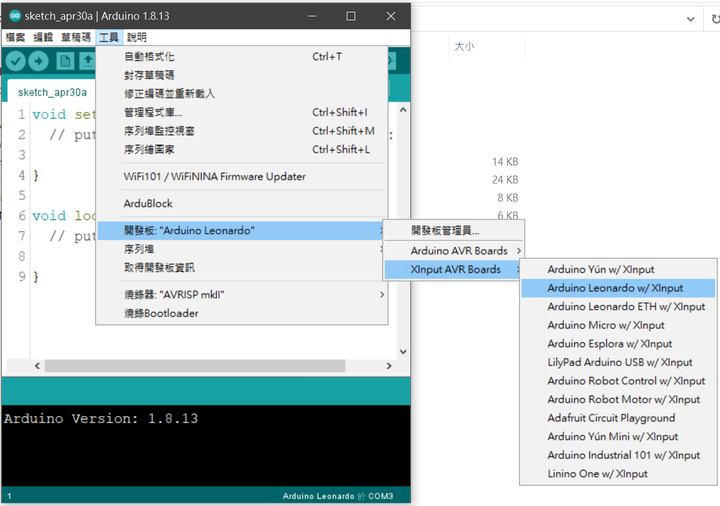Click editor horizontal scrollbar right arrow
The height and width of the screenshot is (506, 720).
click(x=389, y=366)
